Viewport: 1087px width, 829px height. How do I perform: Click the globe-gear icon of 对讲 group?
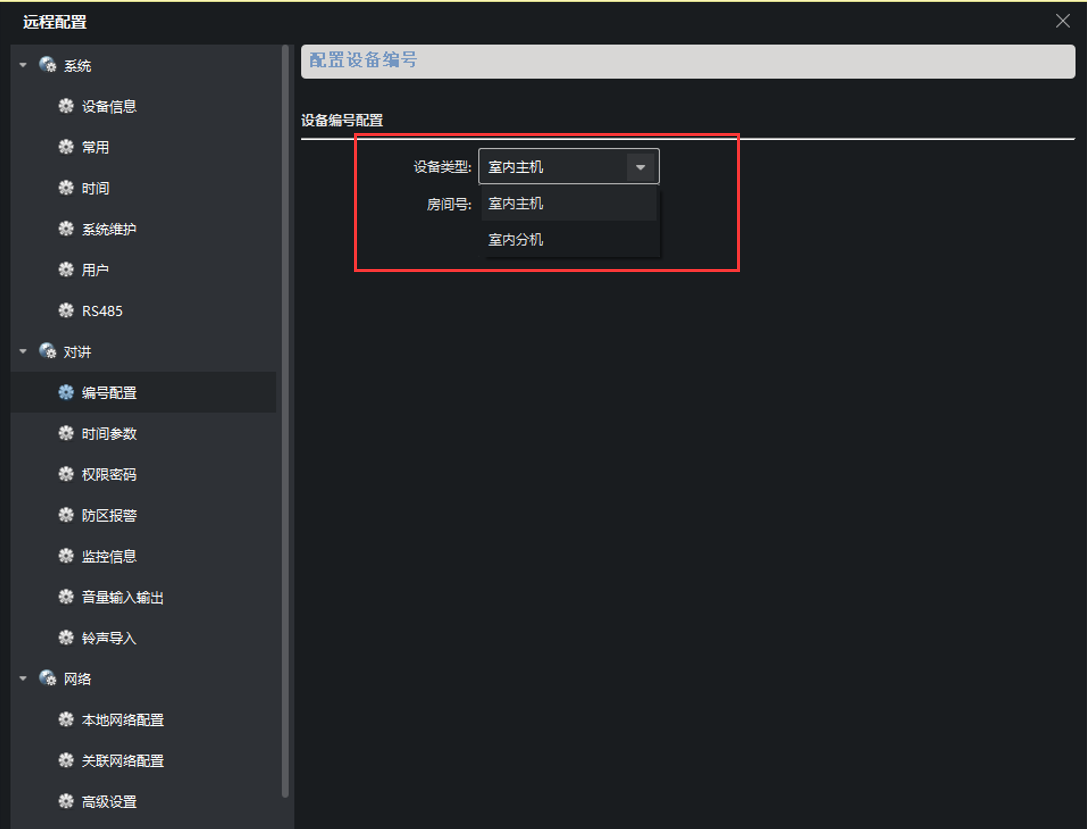click(48, 351)
